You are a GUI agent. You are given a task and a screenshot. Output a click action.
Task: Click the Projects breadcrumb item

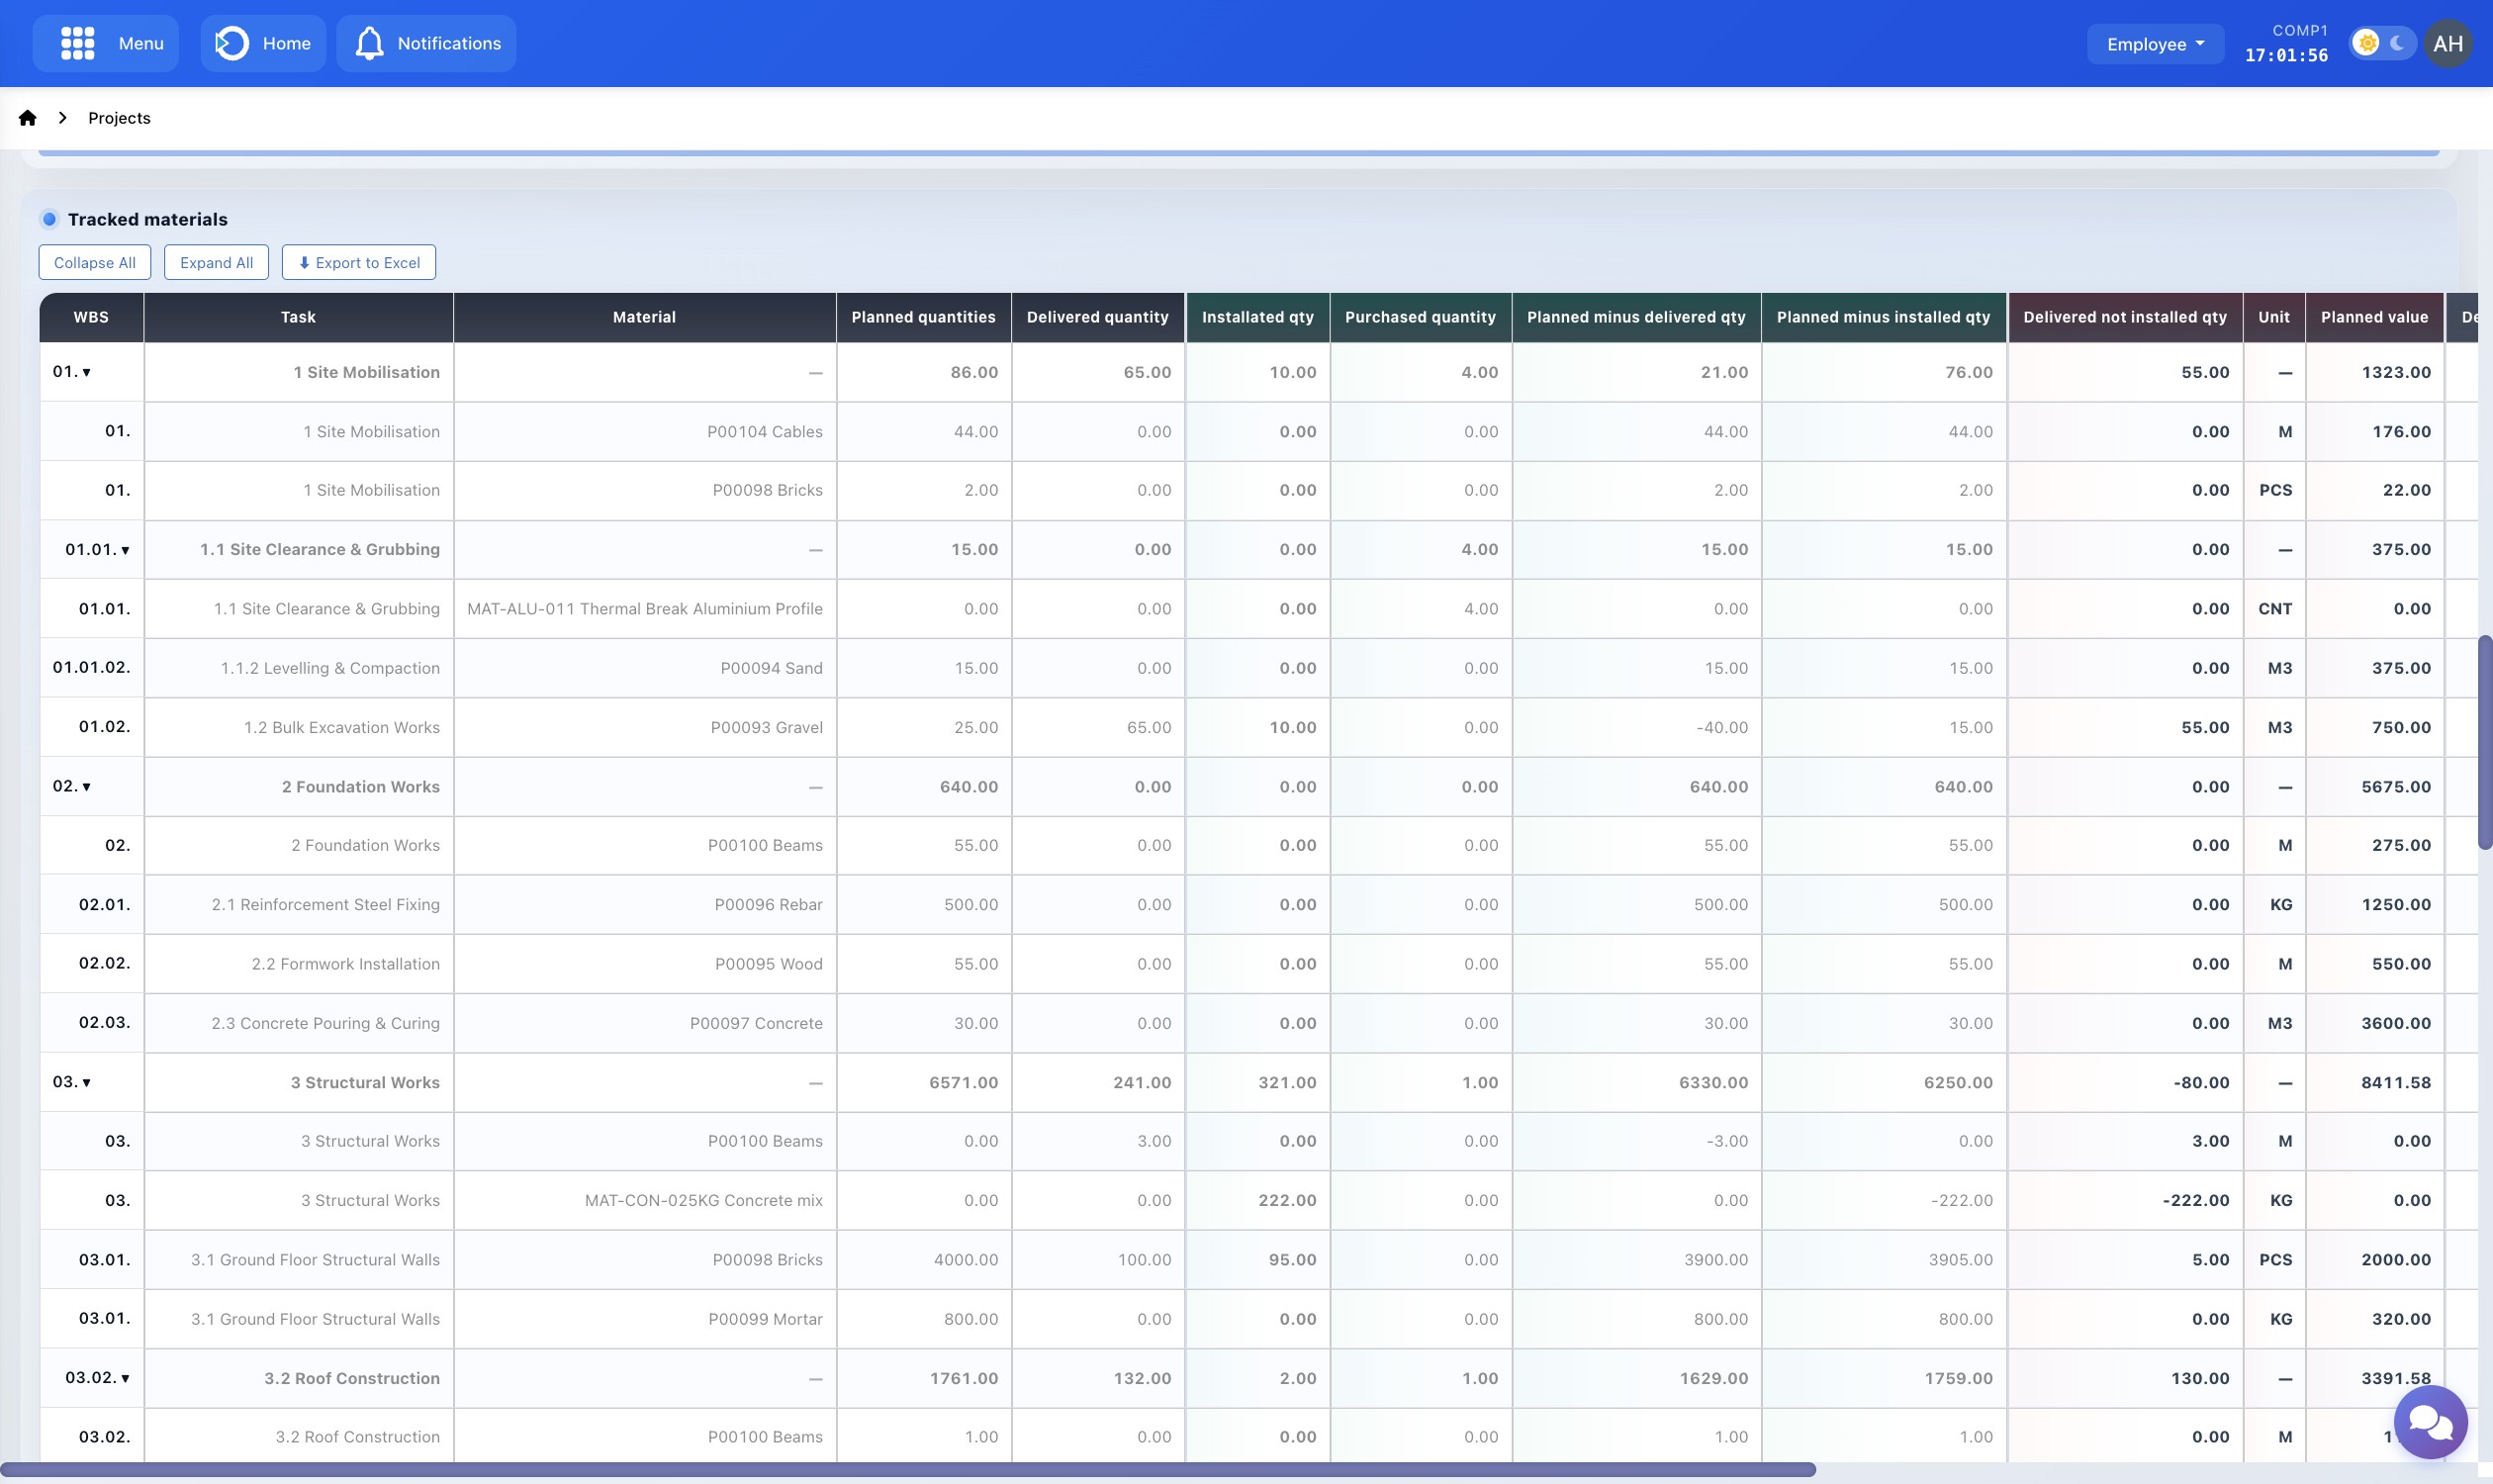(x=119, y=118)
